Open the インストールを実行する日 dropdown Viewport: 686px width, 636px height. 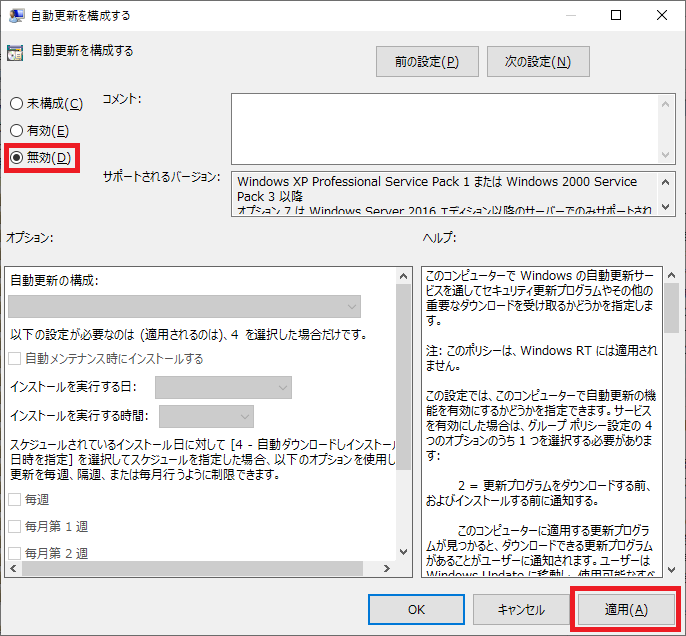(223, 387)
